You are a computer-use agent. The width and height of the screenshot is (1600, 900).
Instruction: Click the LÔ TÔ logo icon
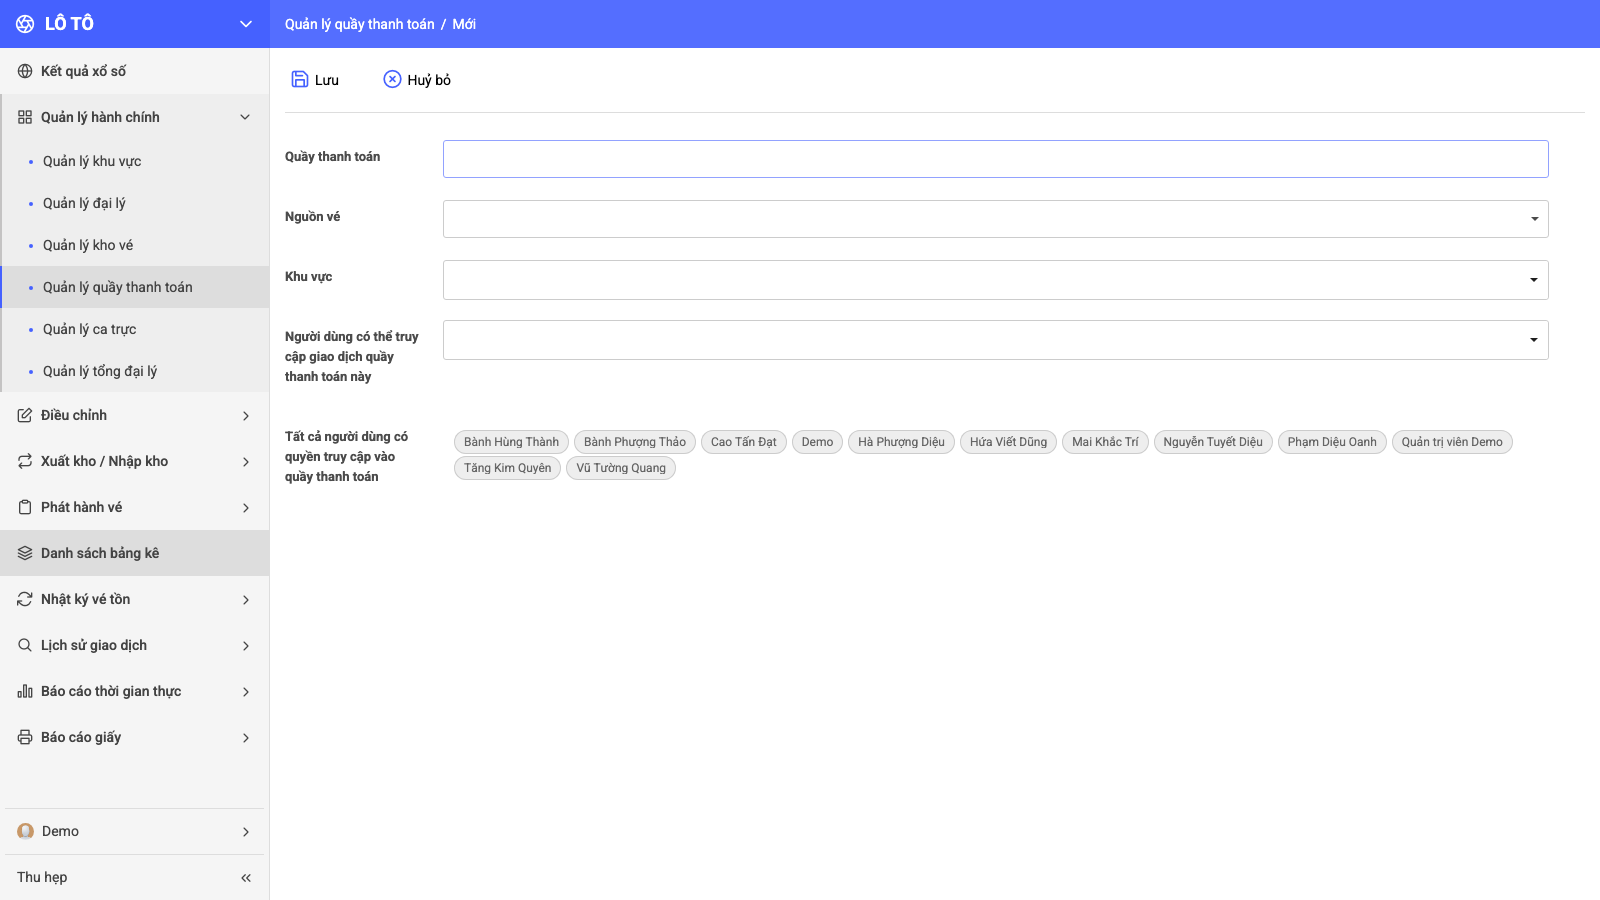coord(25,24)
